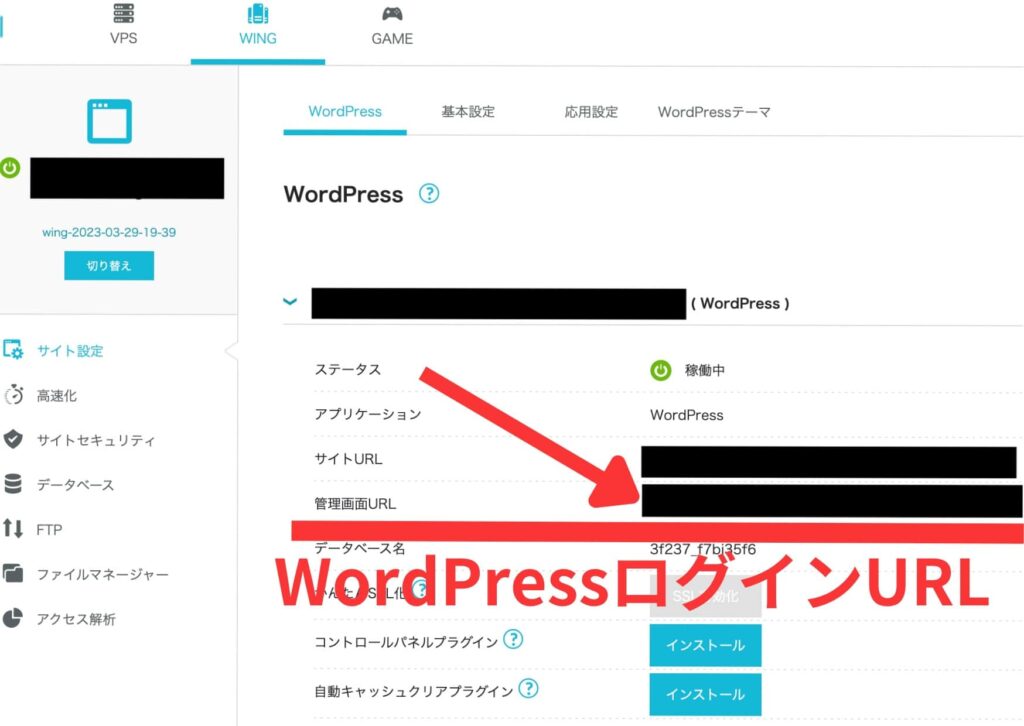Click the help icon beside WordPress heading

coord(429,193)
